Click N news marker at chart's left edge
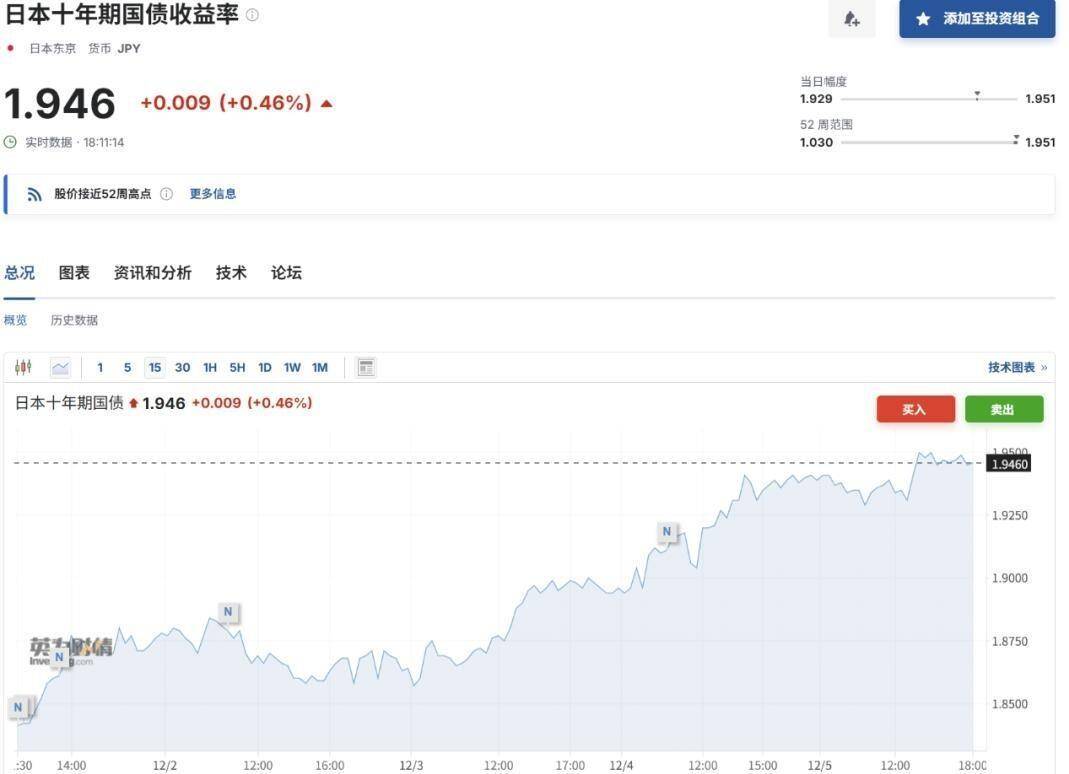 18,707
